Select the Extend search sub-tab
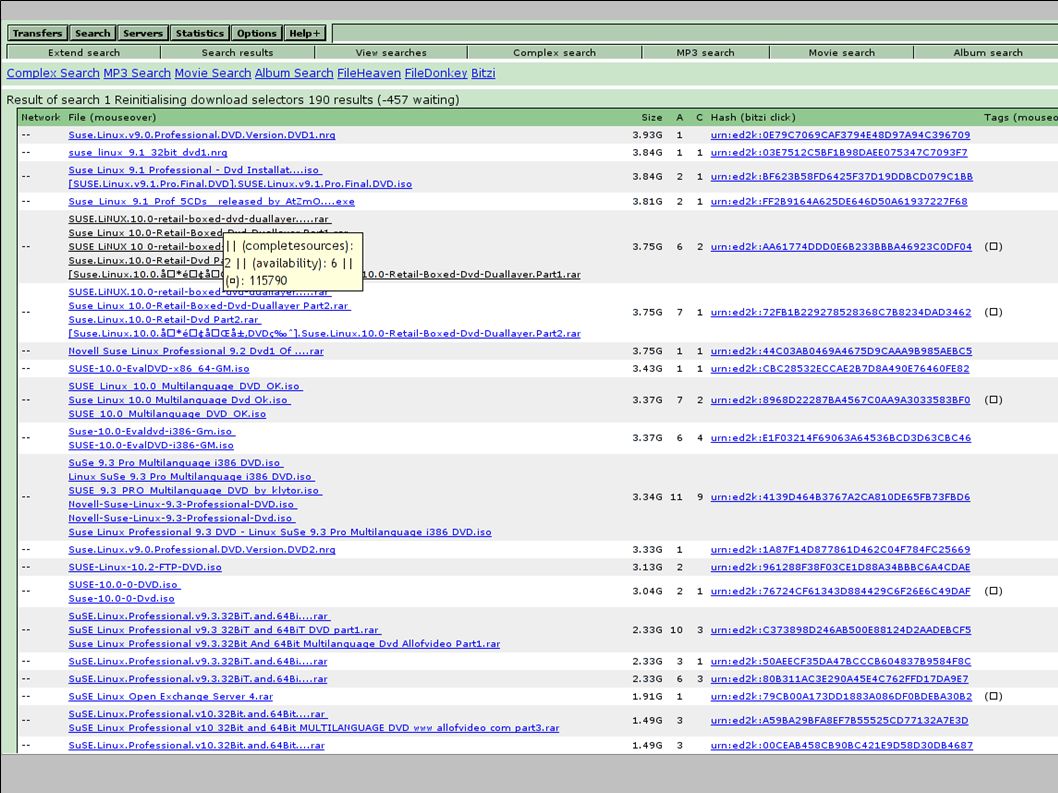 [84, 53]
